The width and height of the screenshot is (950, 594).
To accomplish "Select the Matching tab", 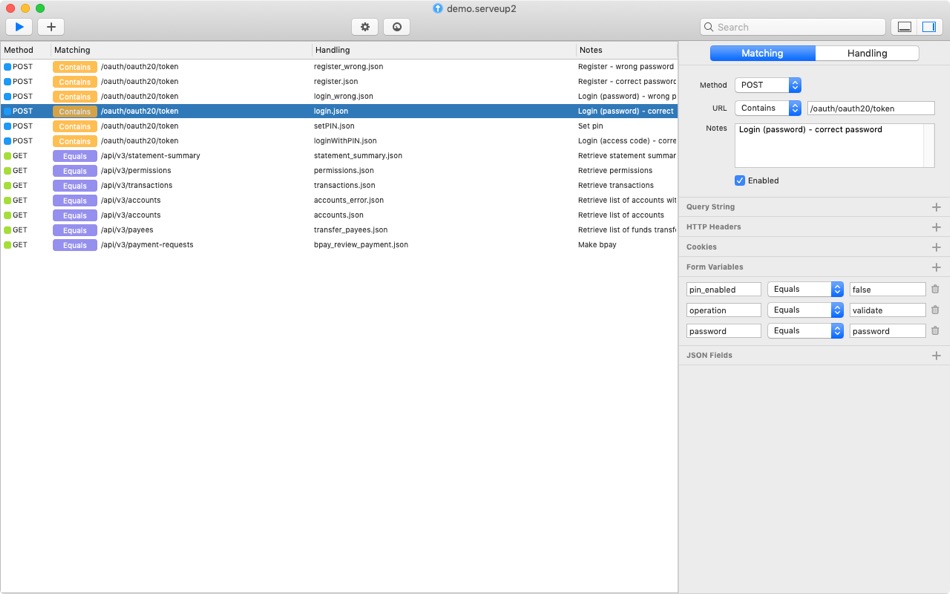I will [x=762, y=53].
